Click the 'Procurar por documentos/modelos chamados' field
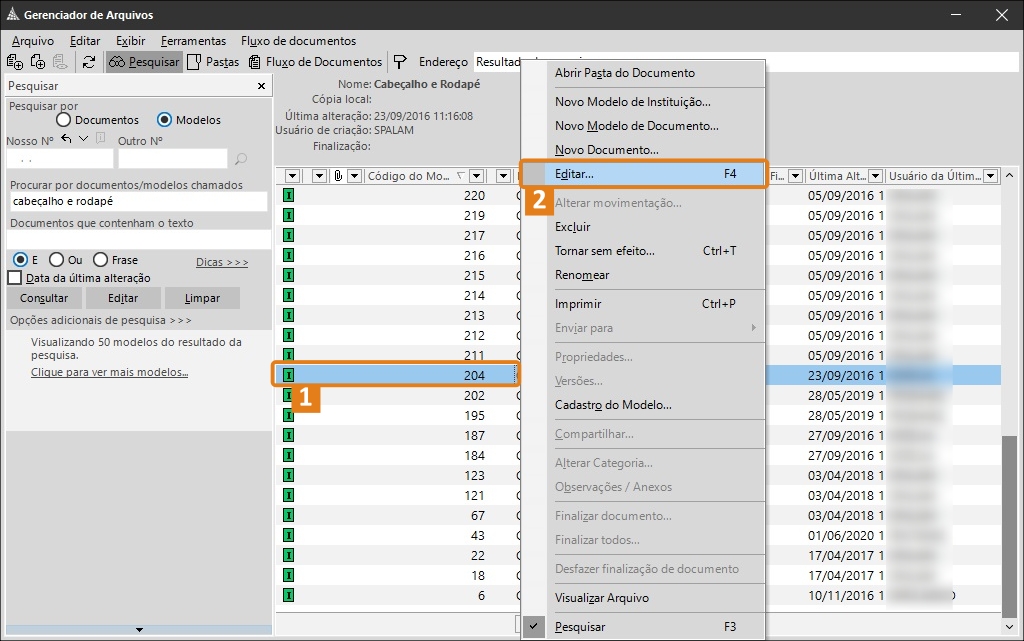 [x=138, y=202]
